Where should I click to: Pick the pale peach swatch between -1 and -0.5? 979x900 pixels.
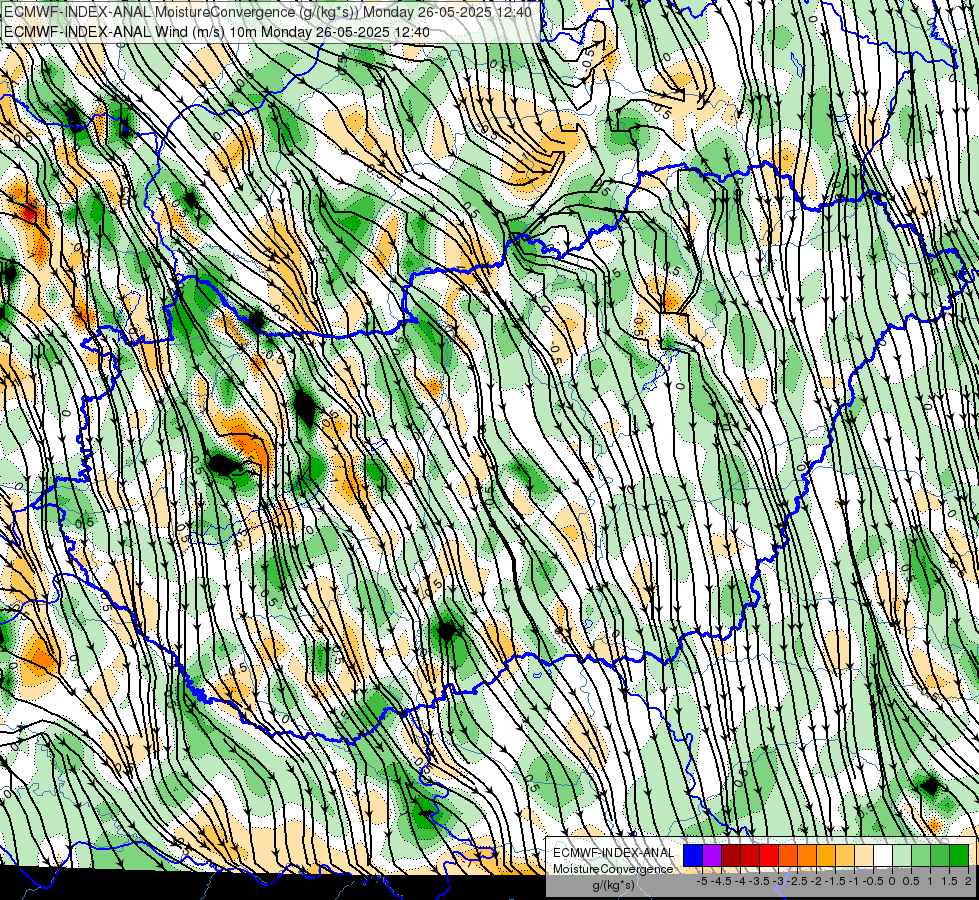pyautogui.click(x=864, y=856)
